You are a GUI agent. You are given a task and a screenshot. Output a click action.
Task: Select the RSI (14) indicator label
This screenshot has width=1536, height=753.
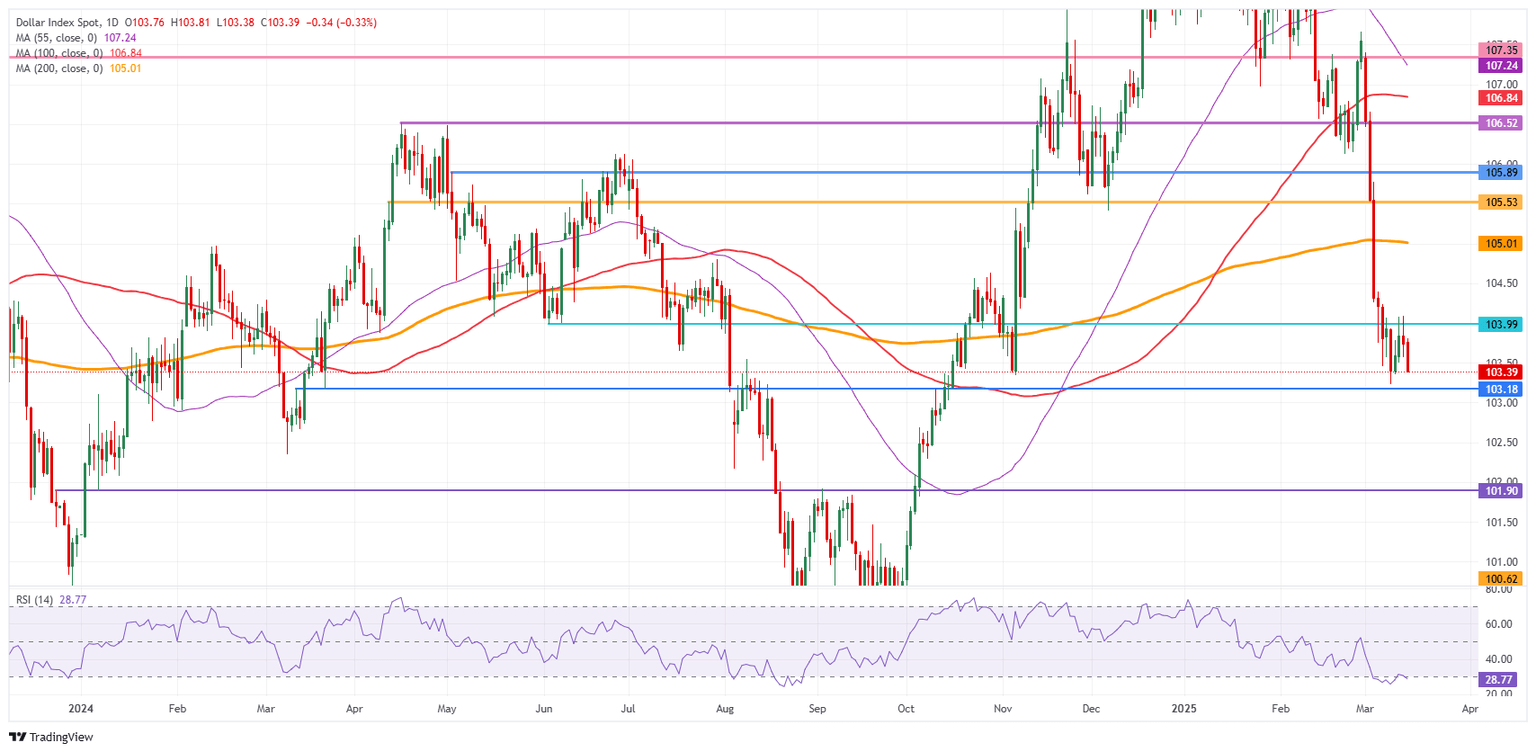33,601
